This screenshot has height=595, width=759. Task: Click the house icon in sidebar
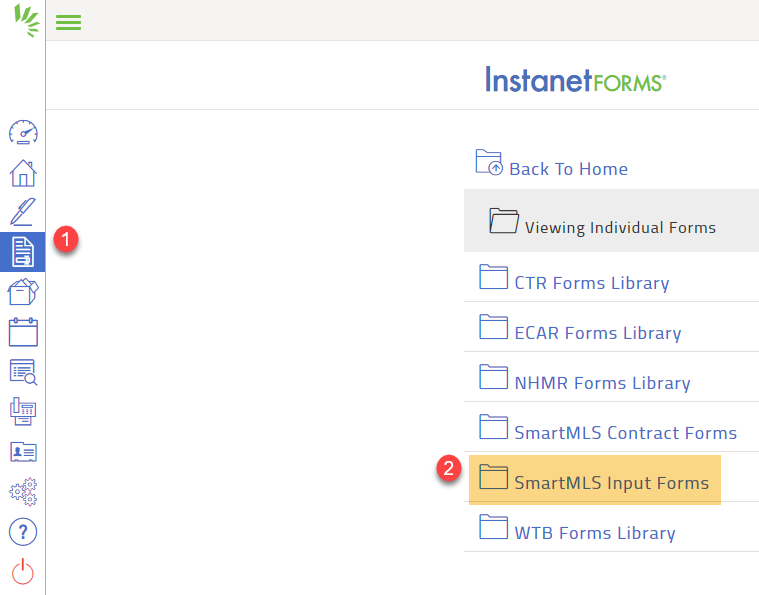[22, 172]
